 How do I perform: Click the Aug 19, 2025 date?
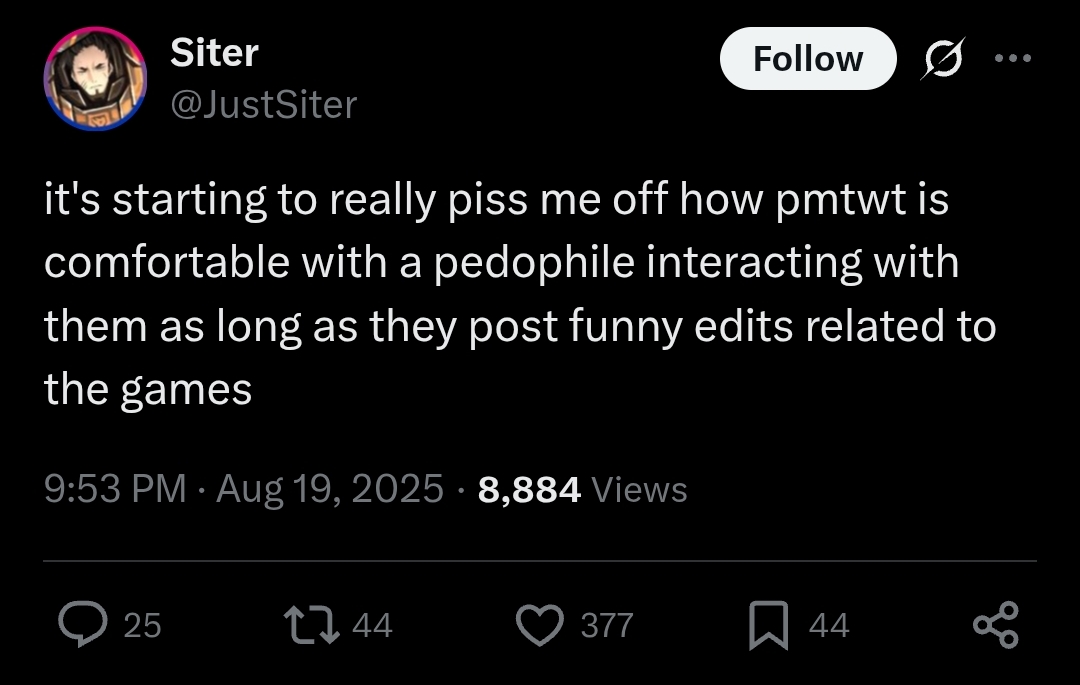click(329, 489)
